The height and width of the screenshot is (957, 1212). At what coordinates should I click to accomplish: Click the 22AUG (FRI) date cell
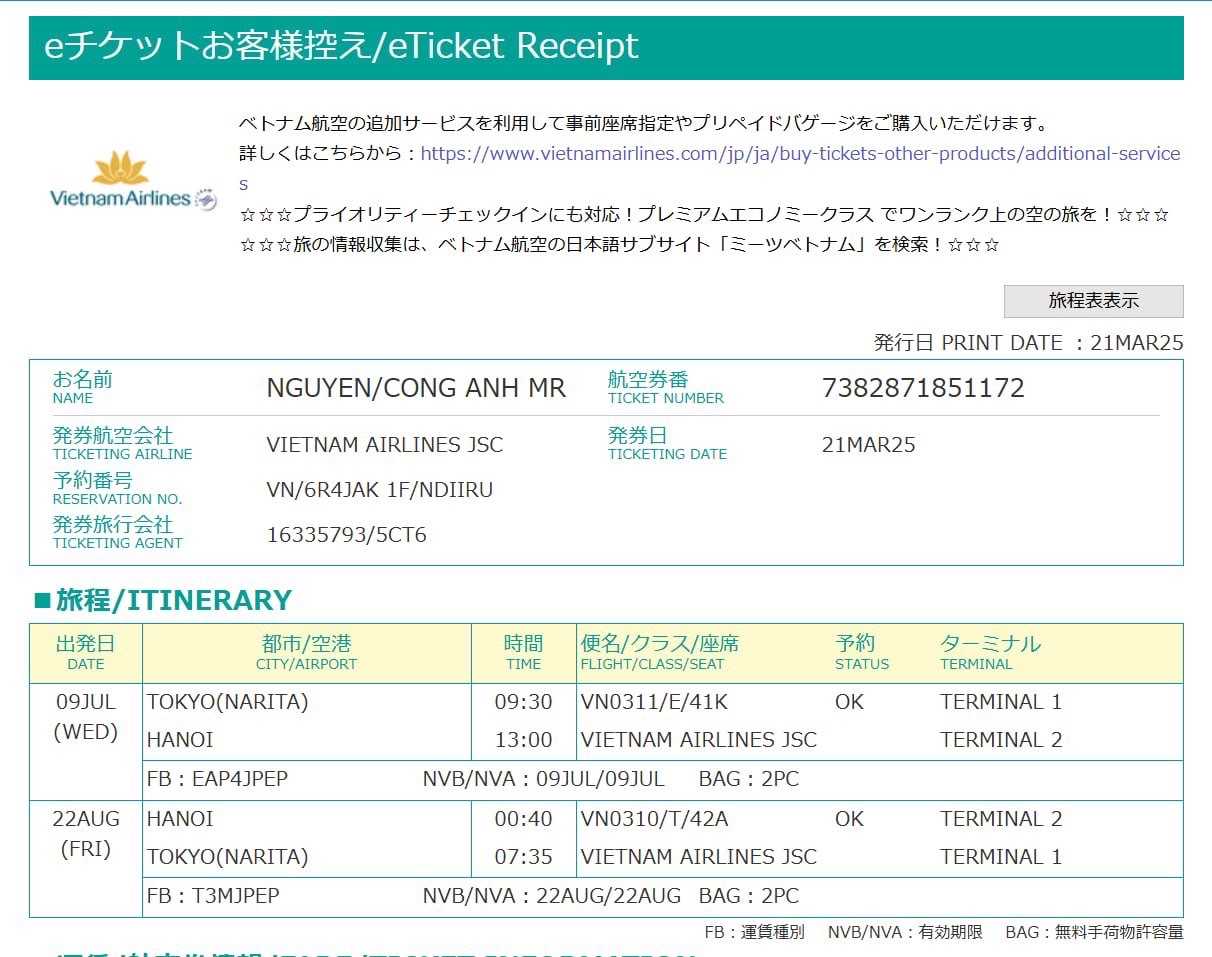click(x=86, y=834)
